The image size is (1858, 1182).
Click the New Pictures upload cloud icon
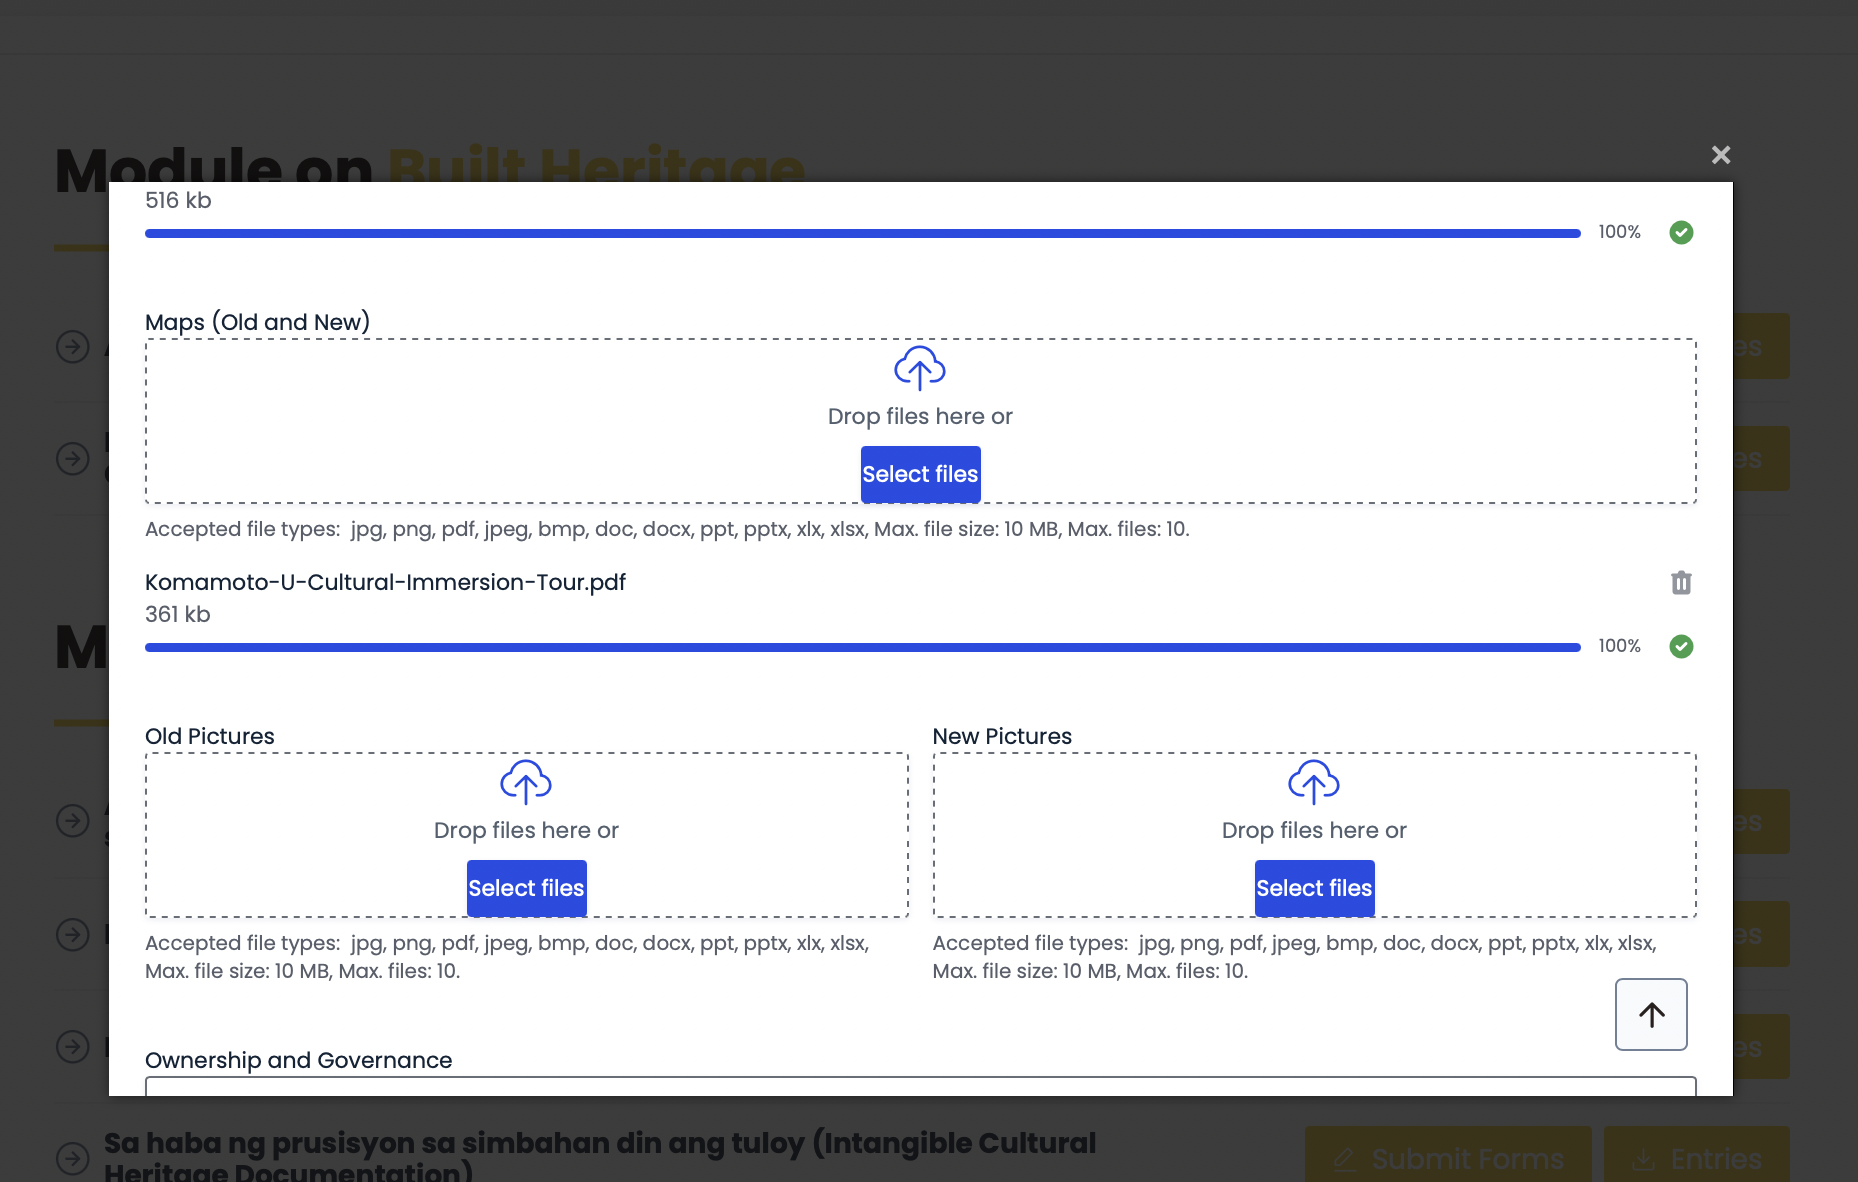coord(1313,783)
